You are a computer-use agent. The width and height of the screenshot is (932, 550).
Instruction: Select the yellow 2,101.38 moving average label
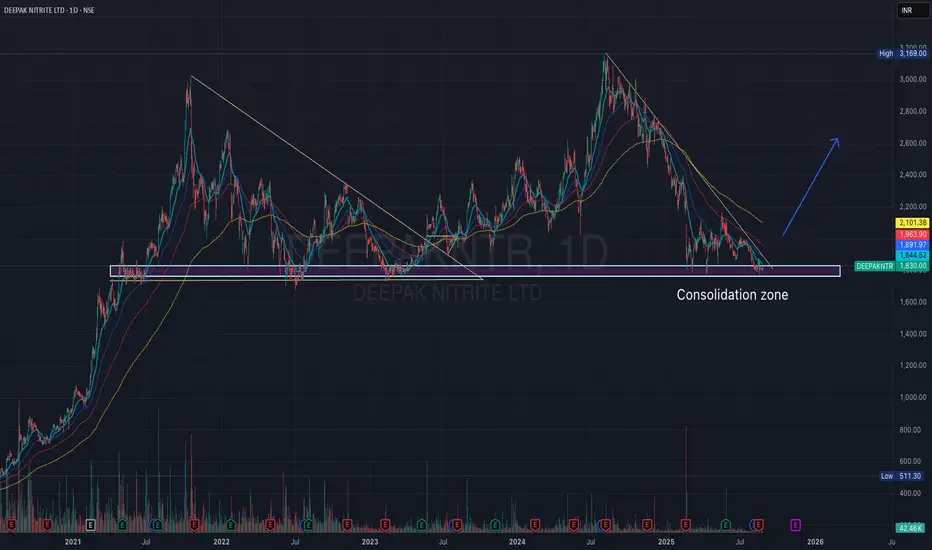tap(912, 223)
